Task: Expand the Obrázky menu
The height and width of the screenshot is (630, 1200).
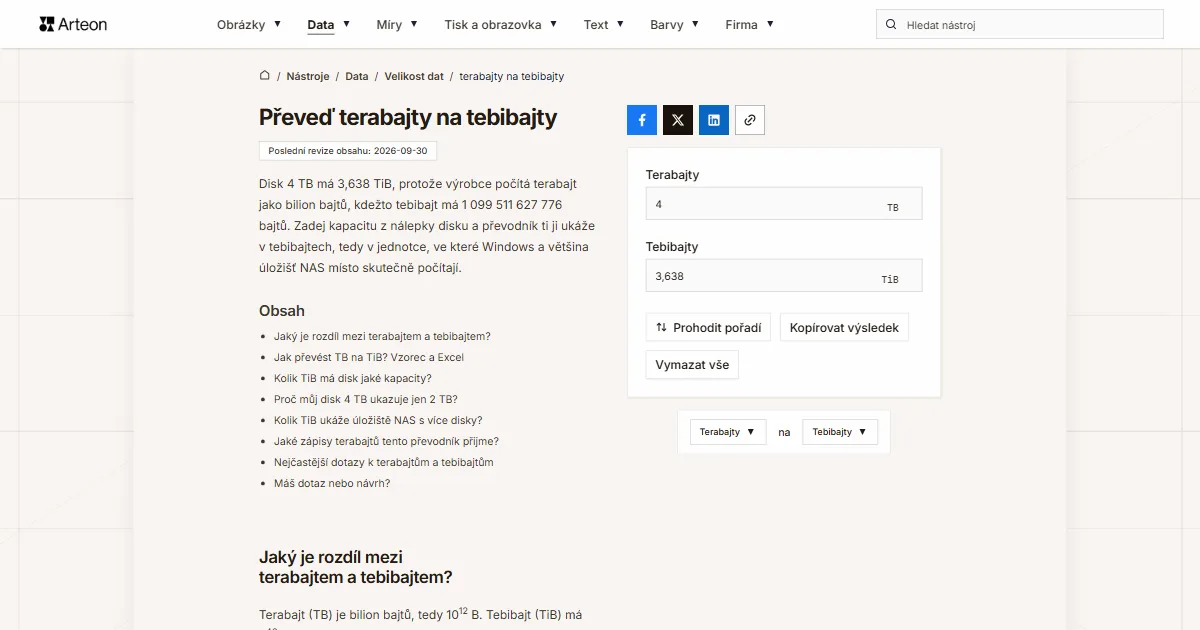Action: click(x=249, y=24)
